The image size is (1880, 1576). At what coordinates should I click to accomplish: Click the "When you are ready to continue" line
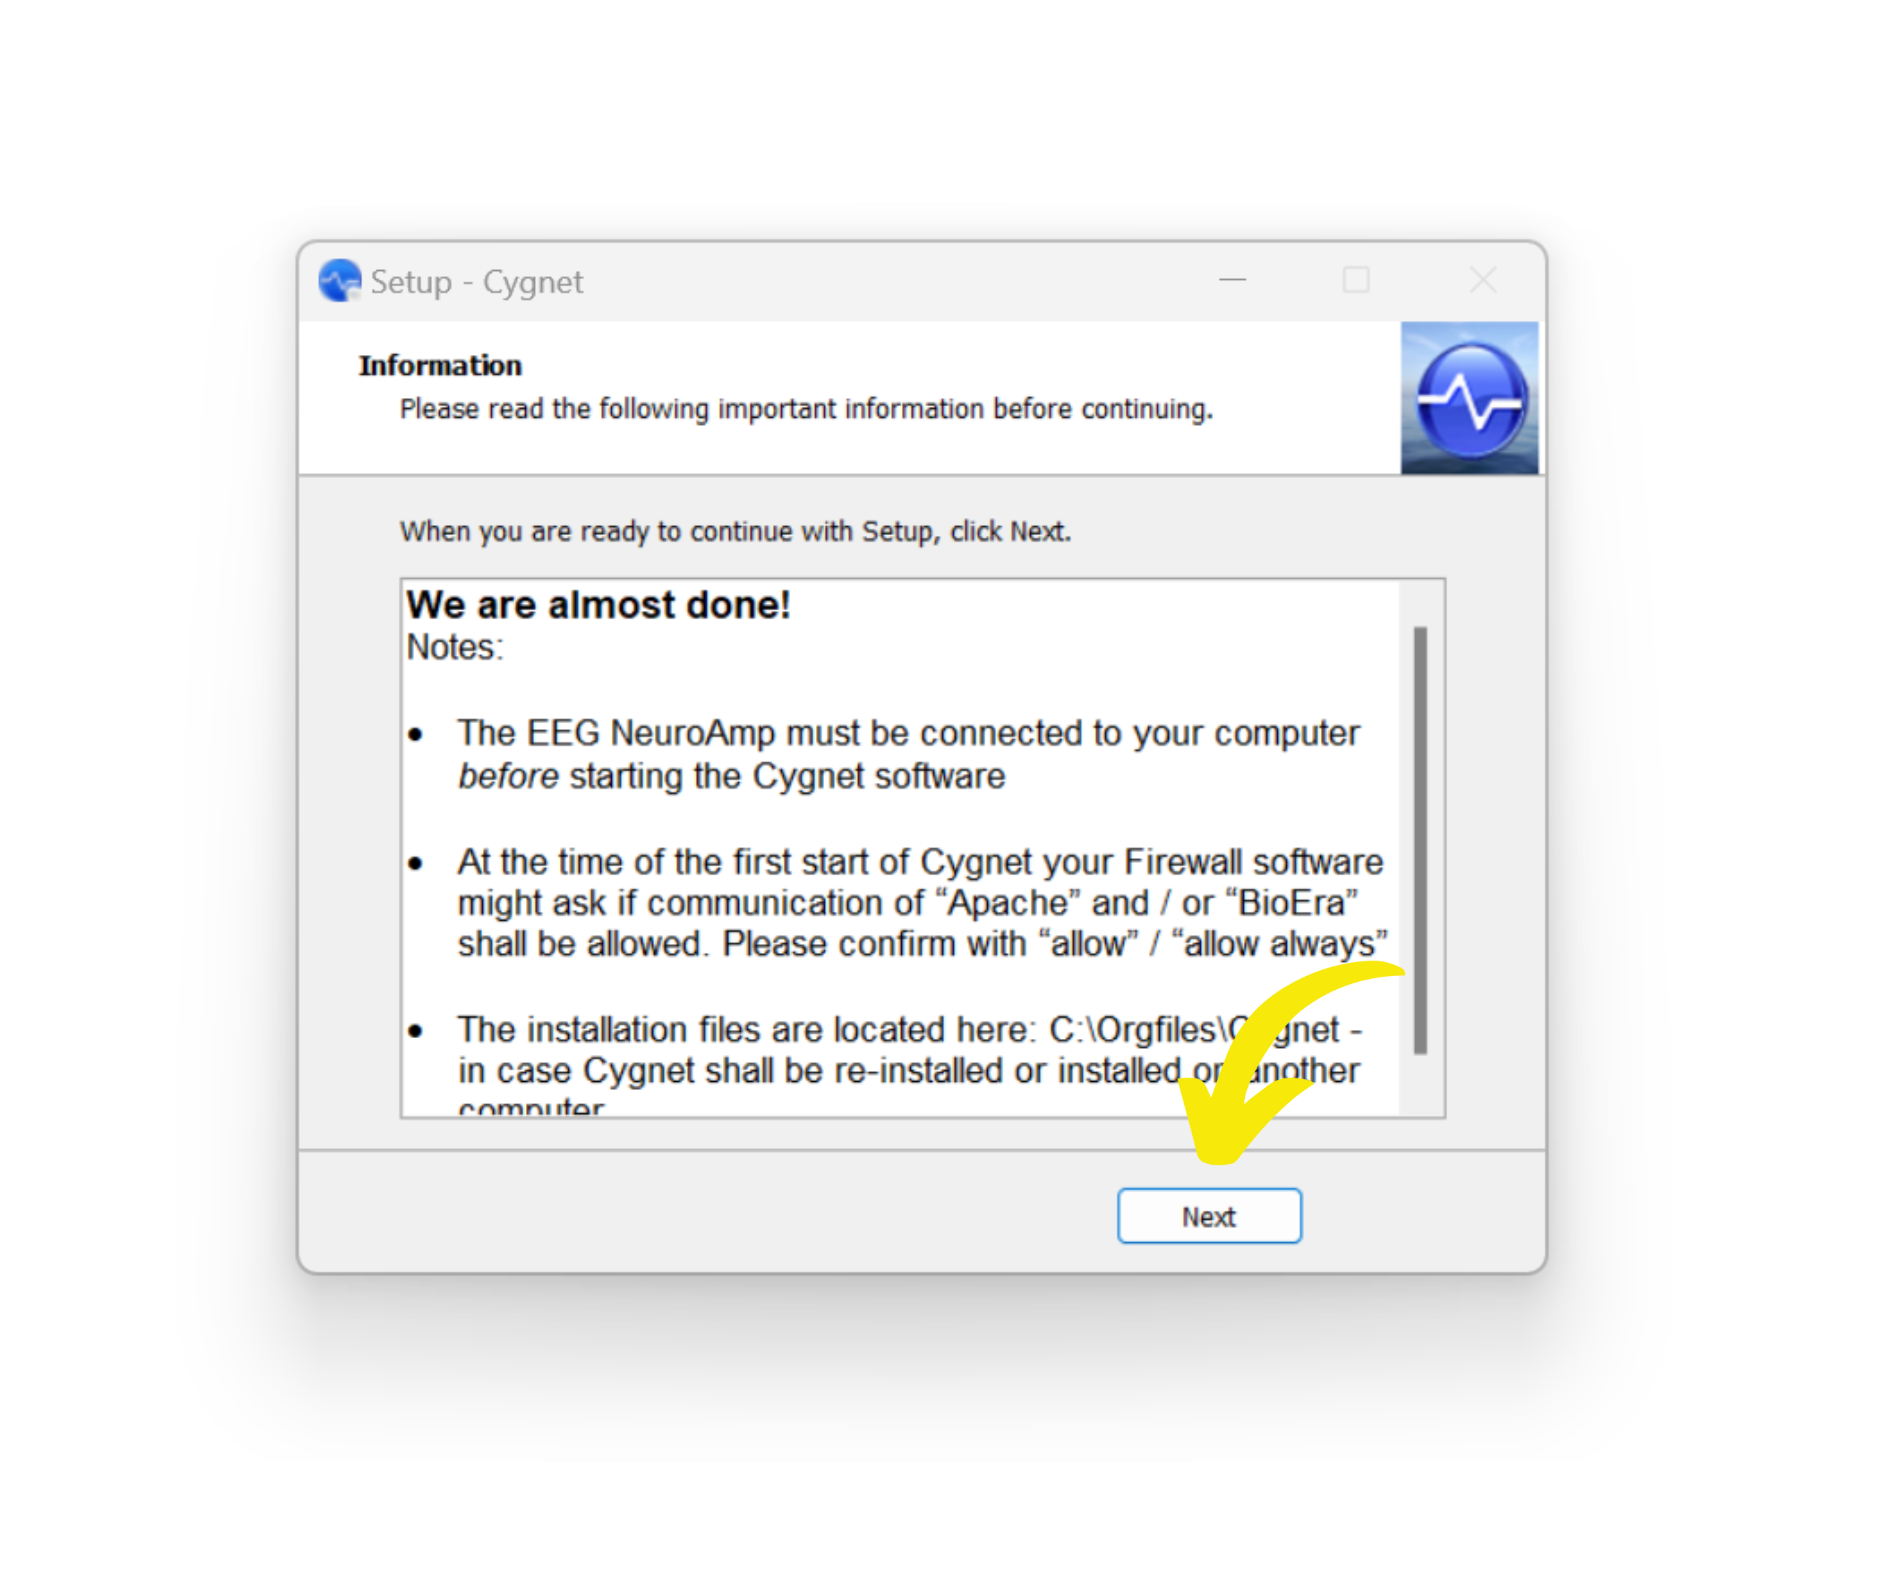pyautogui.click(x=735, y=531)
